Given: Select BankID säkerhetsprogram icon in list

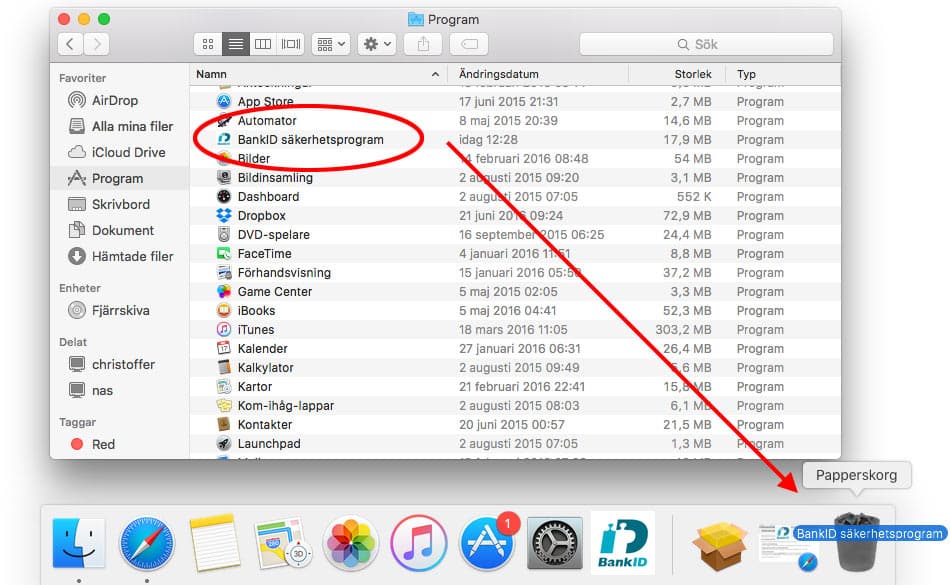Looking at the screenshot, I should 224,139.
